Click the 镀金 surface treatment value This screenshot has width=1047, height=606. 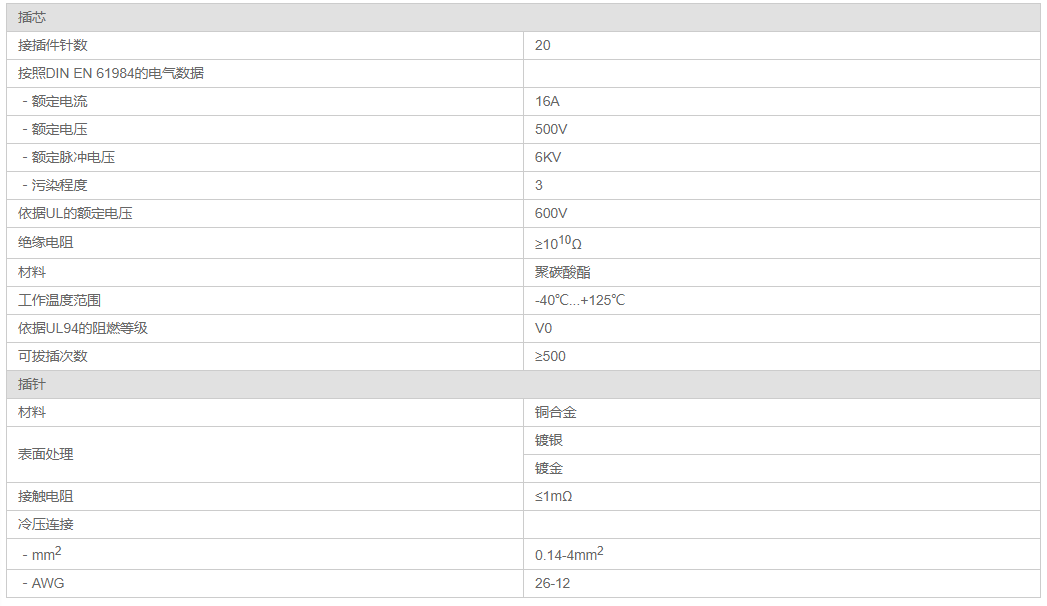[x=549, y=468]
